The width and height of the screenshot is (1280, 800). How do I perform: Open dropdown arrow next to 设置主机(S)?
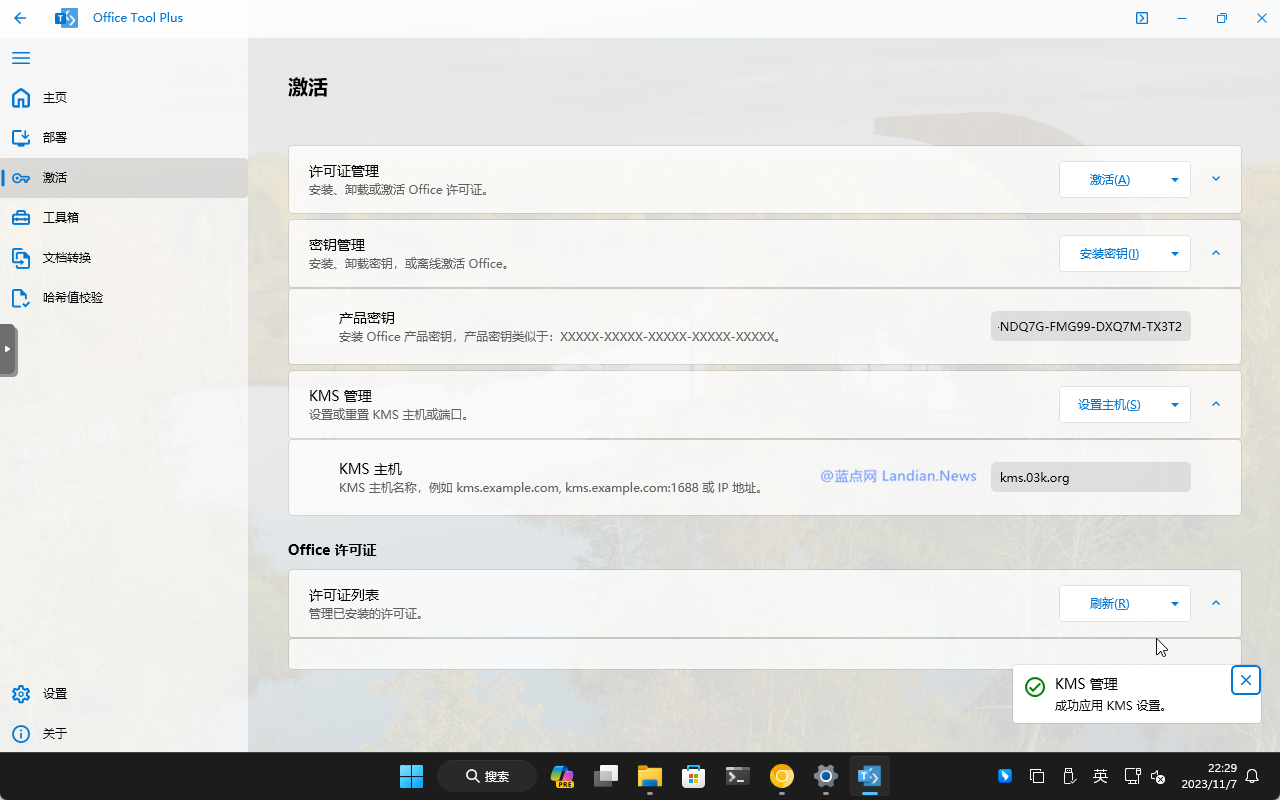[1174, 405]
